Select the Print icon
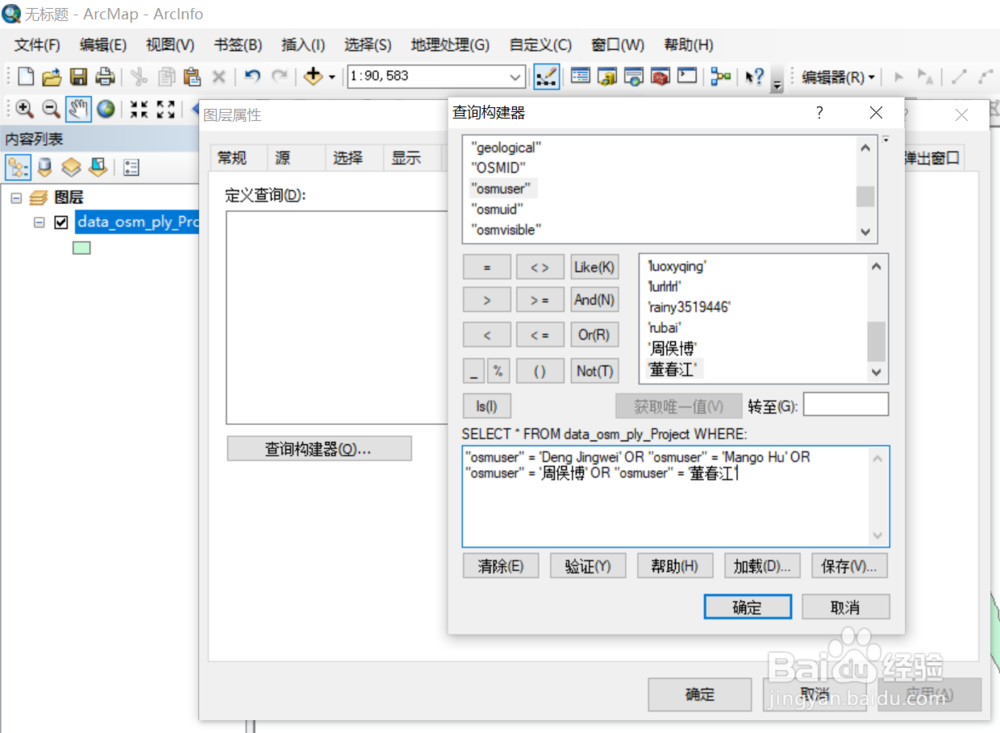The width and height of the screenshot is (1000, 733). 104,75
